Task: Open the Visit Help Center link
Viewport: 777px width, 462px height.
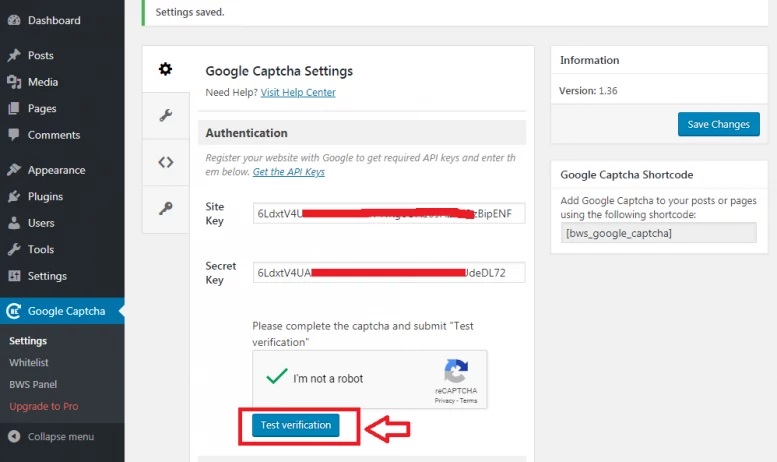Action: click(x=298, y=93)
